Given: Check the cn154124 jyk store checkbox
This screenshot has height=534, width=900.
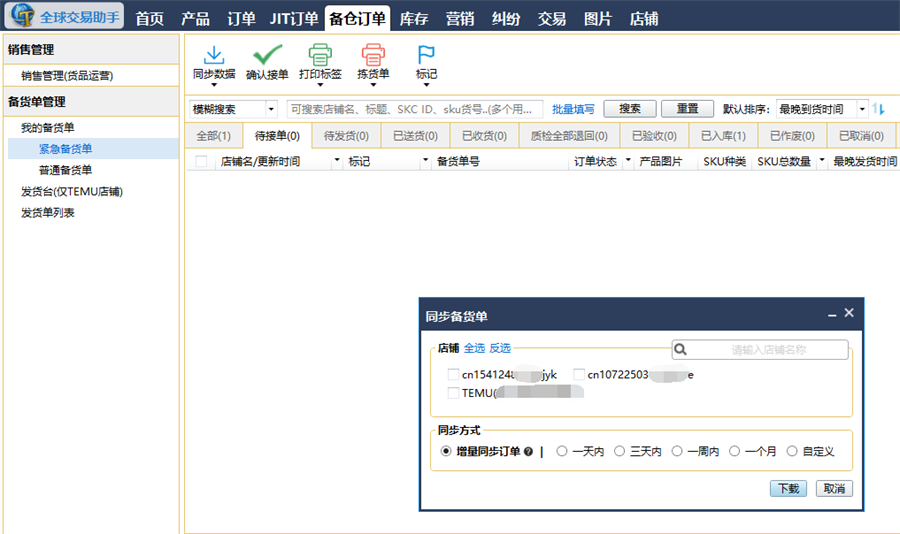Looking at the screenshot, I should click(x=453, y=374).
